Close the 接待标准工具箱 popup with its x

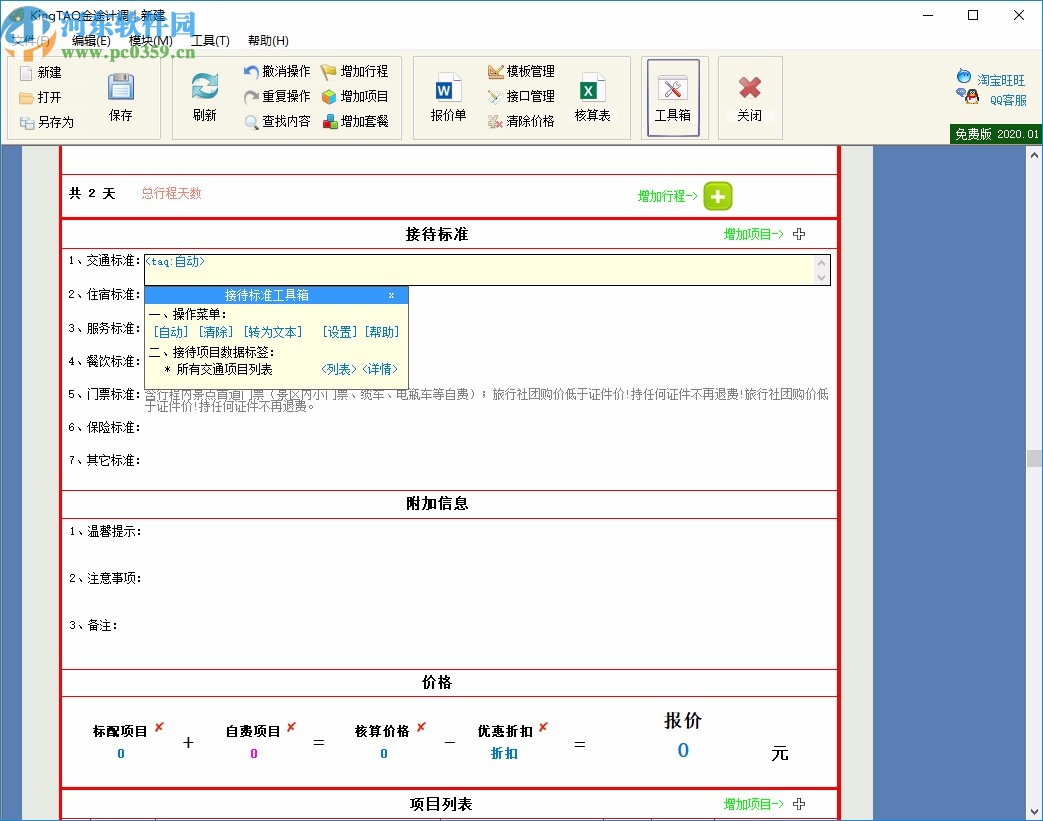click(x=391, y=295)
